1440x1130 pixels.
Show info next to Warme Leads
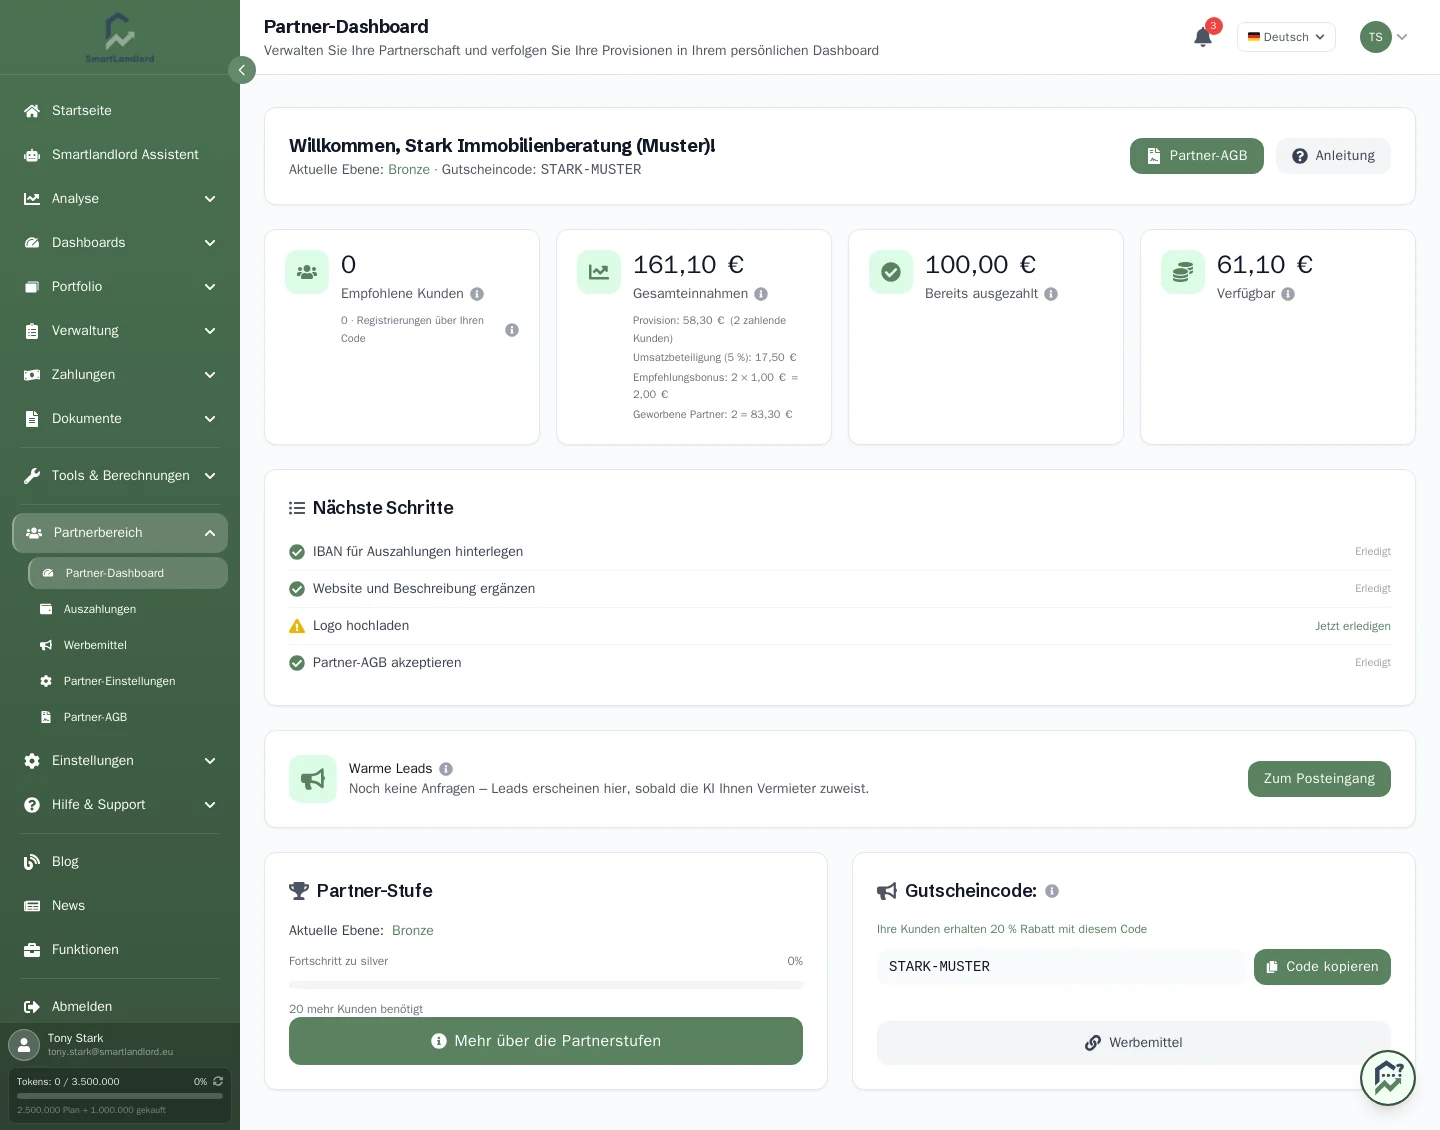(446, 769)
